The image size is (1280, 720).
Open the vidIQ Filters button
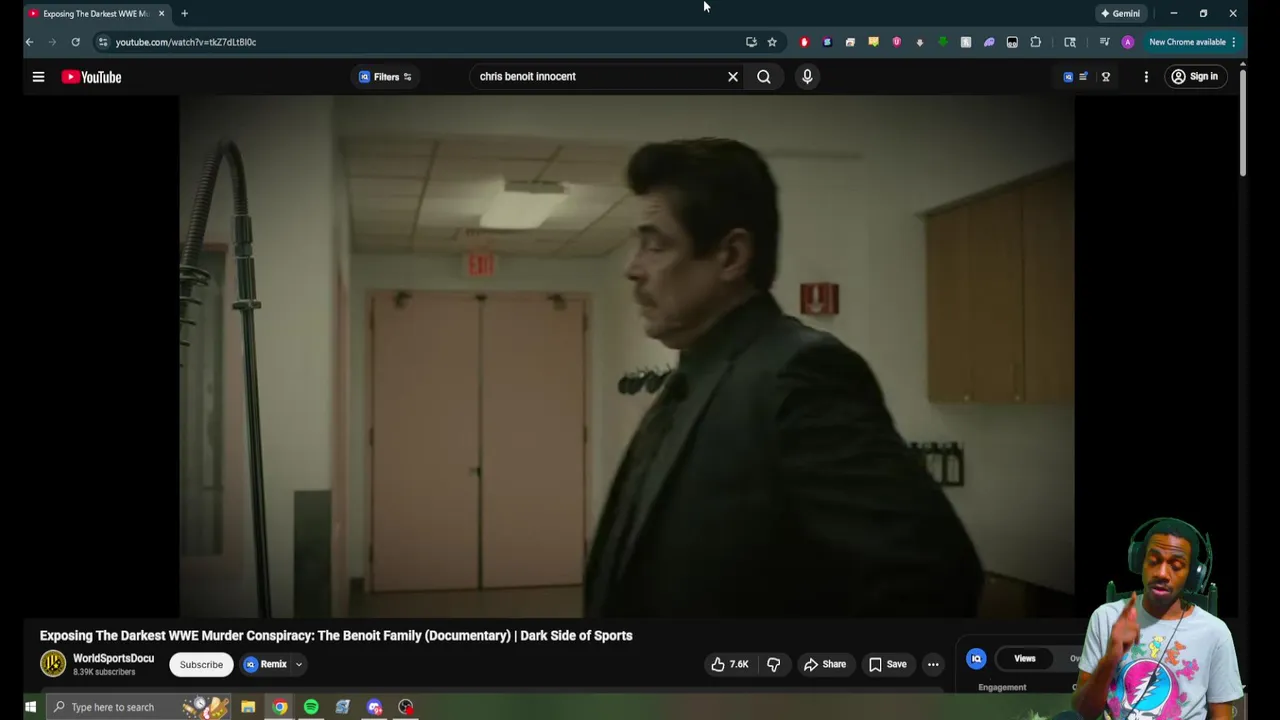(x=386, y=77)
